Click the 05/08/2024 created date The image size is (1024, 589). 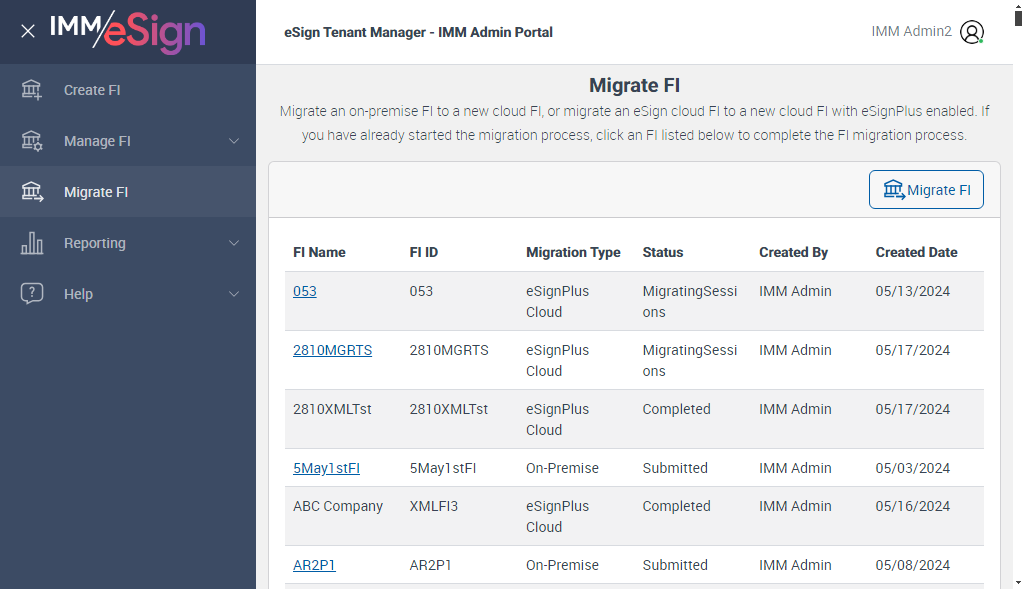[912, 565]
